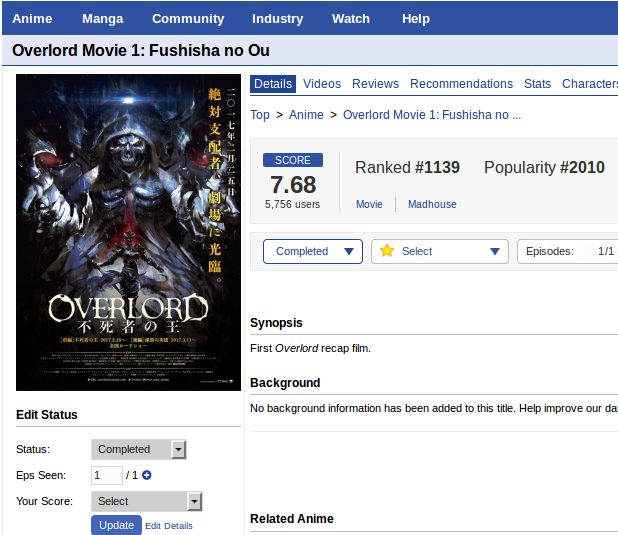This screenshot has height=535, width=618.
Task: Click the Anime breadcrumb link
Action: point(306,115)
